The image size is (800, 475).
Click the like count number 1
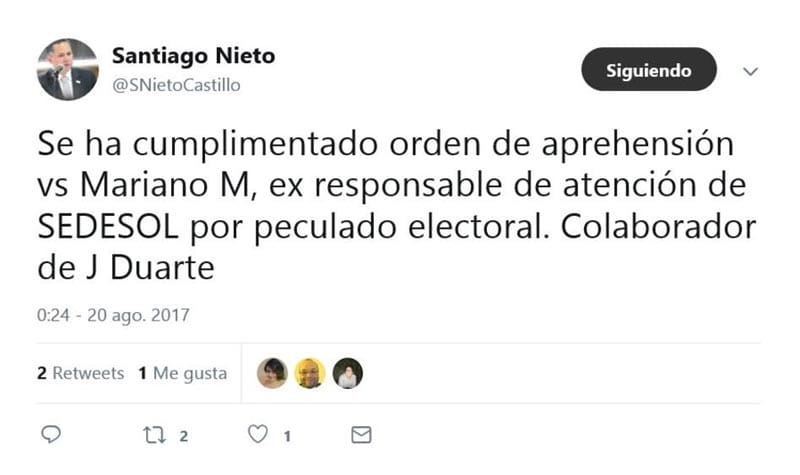(x=287, y=436)
